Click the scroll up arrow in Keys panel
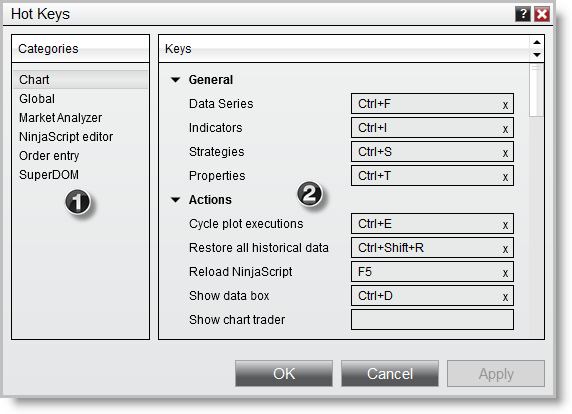This screenshot has height=414, width=572. click(x=537, y=42)
